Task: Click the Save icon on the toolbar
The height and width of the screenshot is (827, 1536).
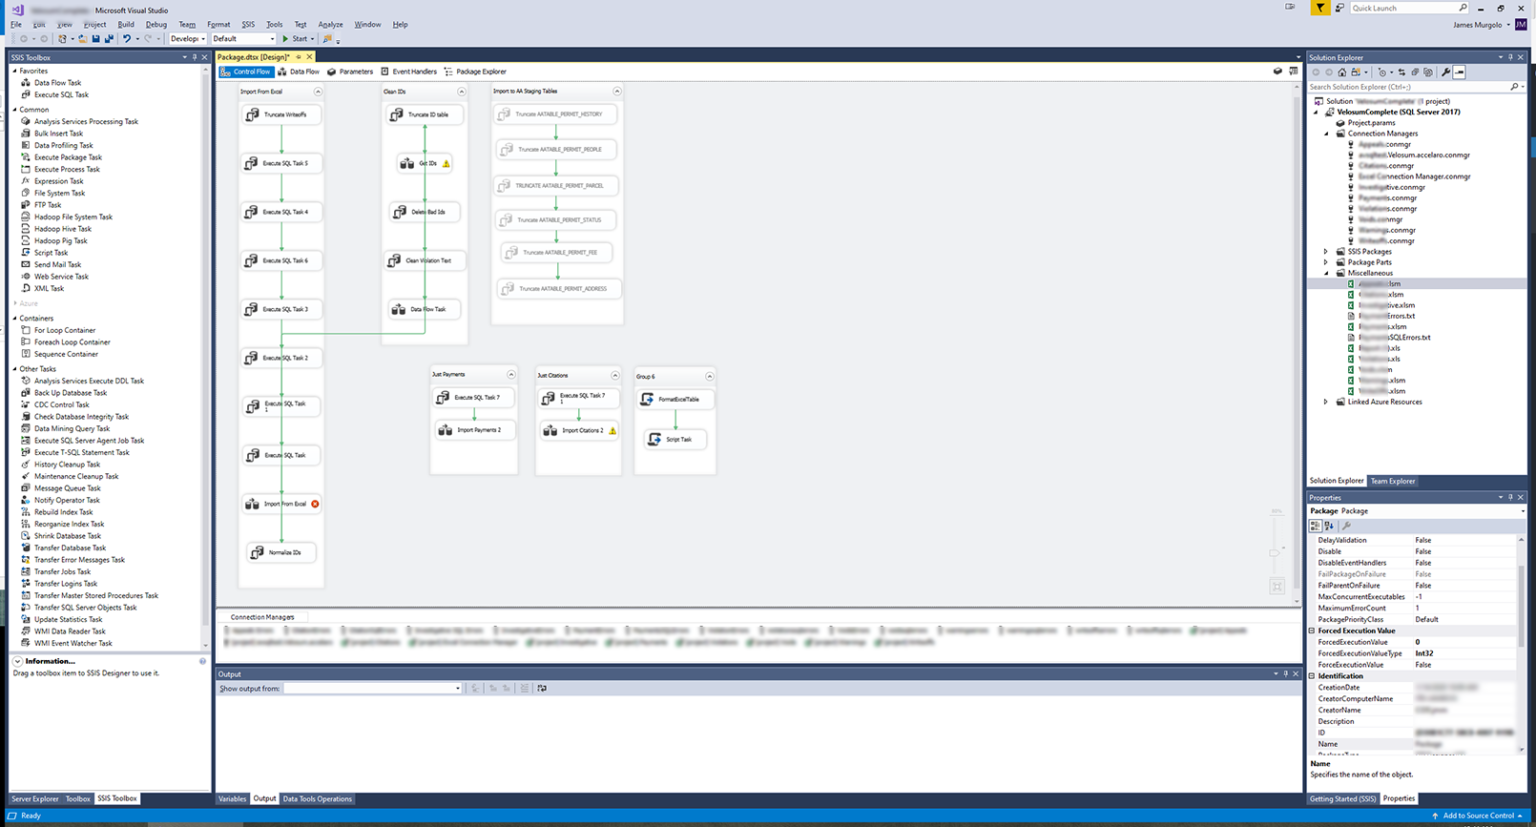Action: (x=95, y=38)
